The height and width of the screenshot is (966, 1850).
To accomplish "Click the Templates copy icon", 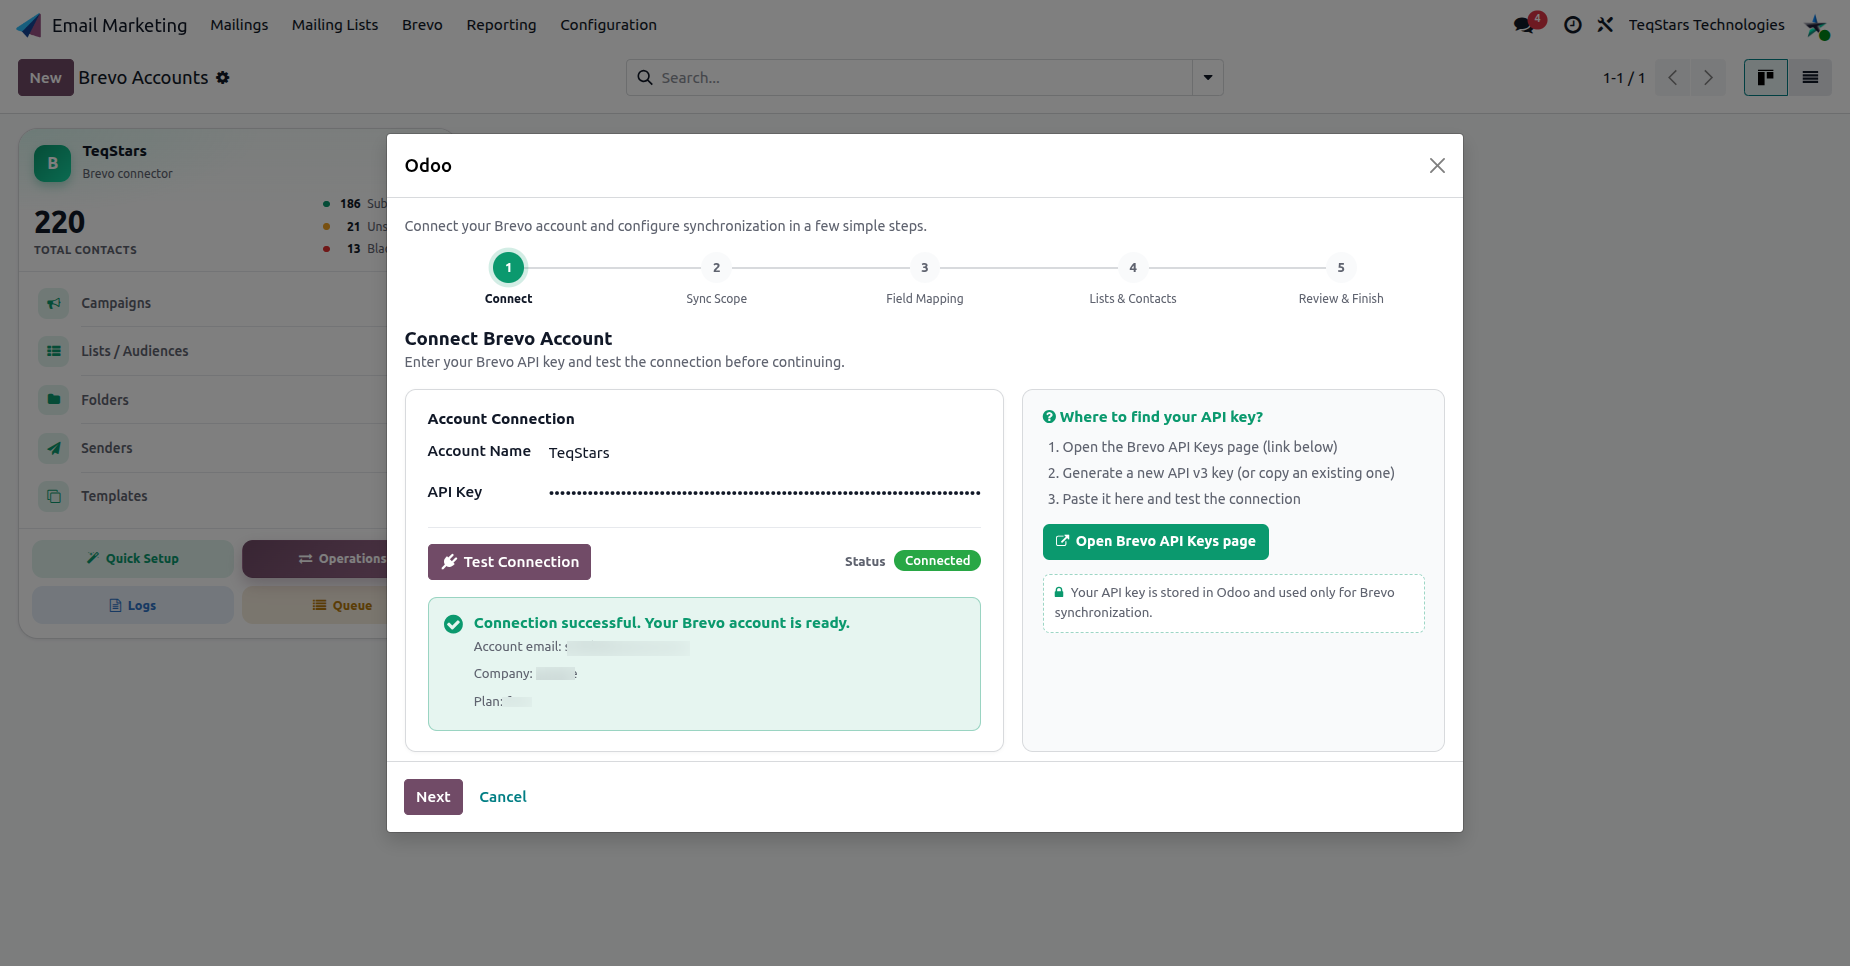I will [54, 496].
